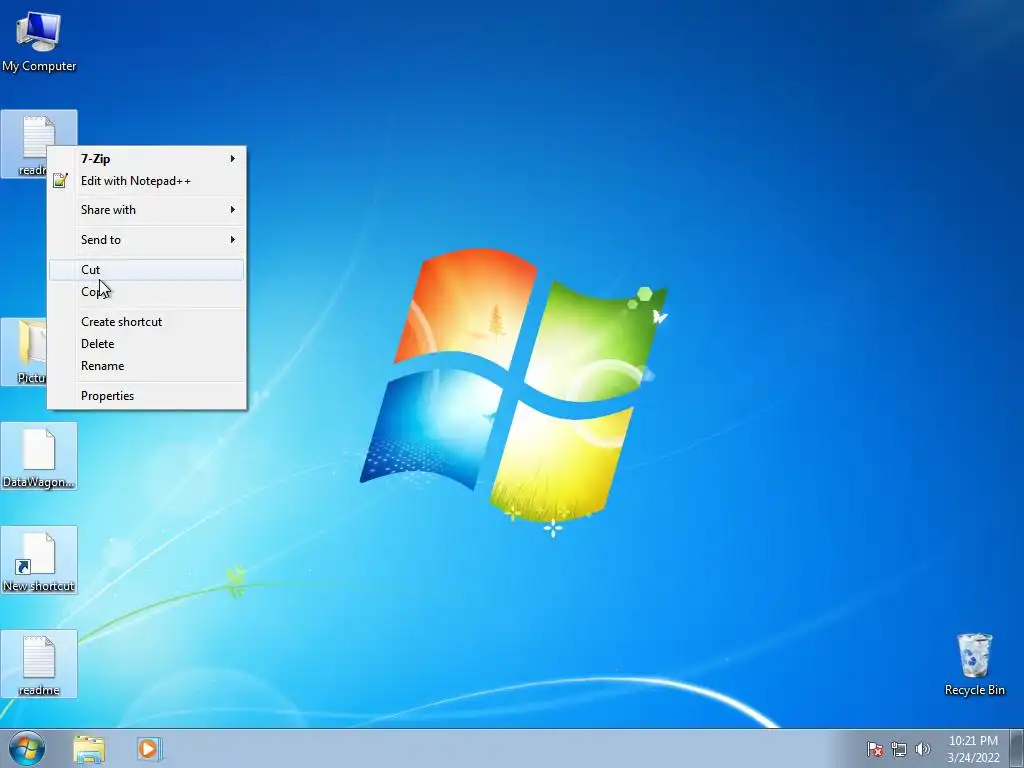The height and width of the screenshot is (768, 1024).
Task: Click the 10:21 PM clock in taskbar
Action: [x=973, y=749]
